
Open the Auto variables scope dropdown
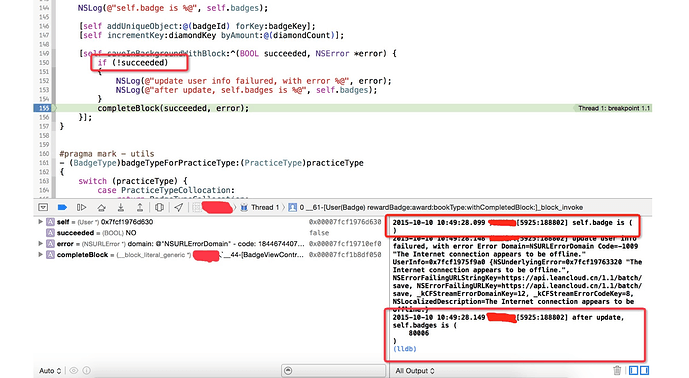[50, 371]
